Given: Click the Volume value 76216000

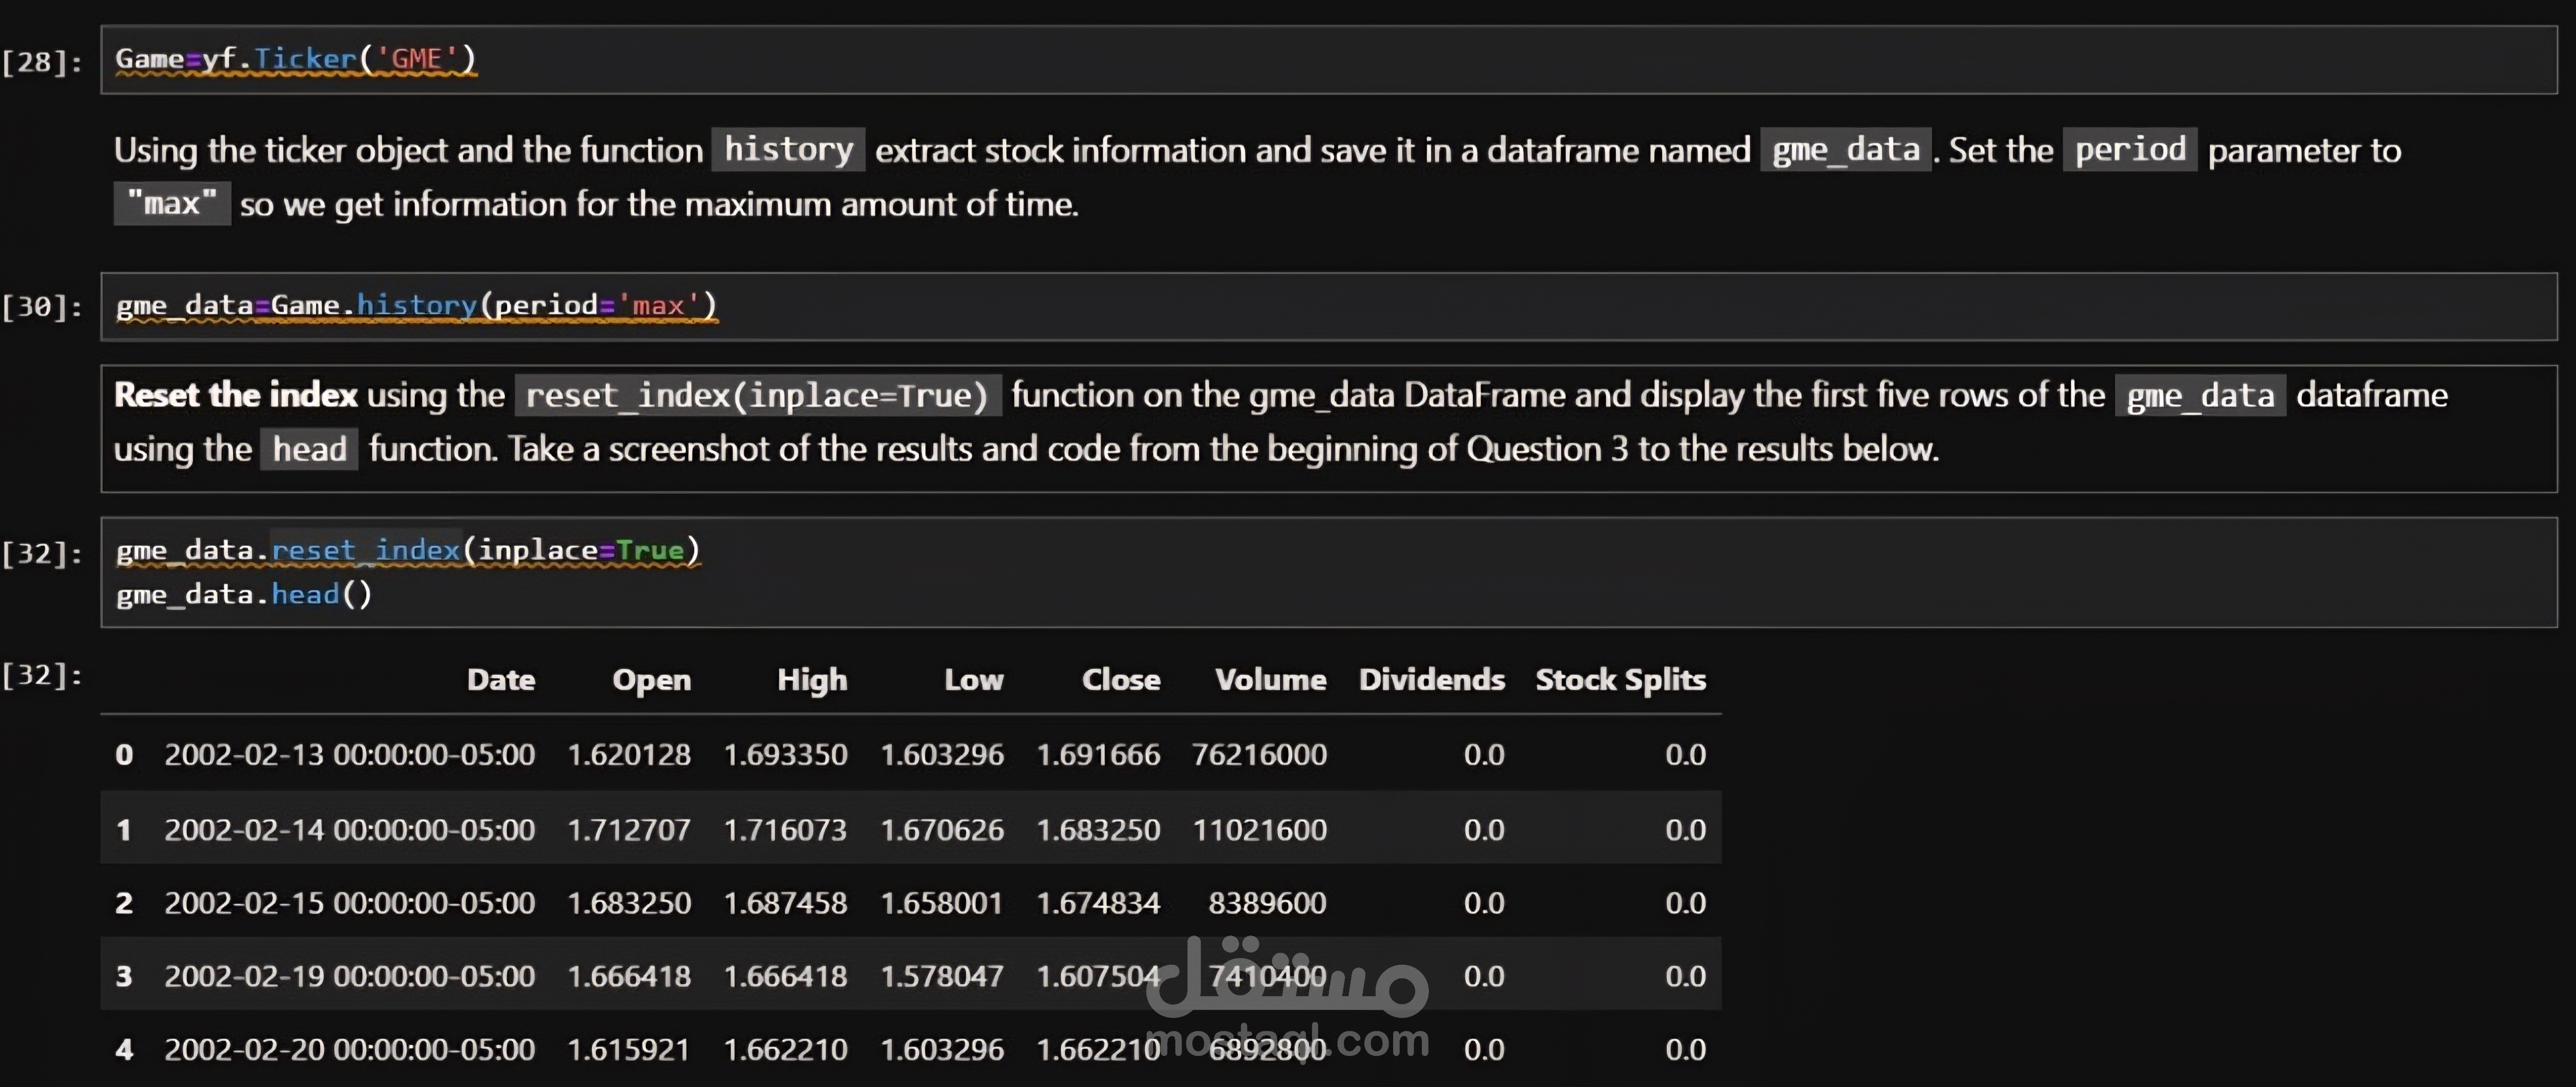Looking at the screenshot, I should click(1259, 755).
